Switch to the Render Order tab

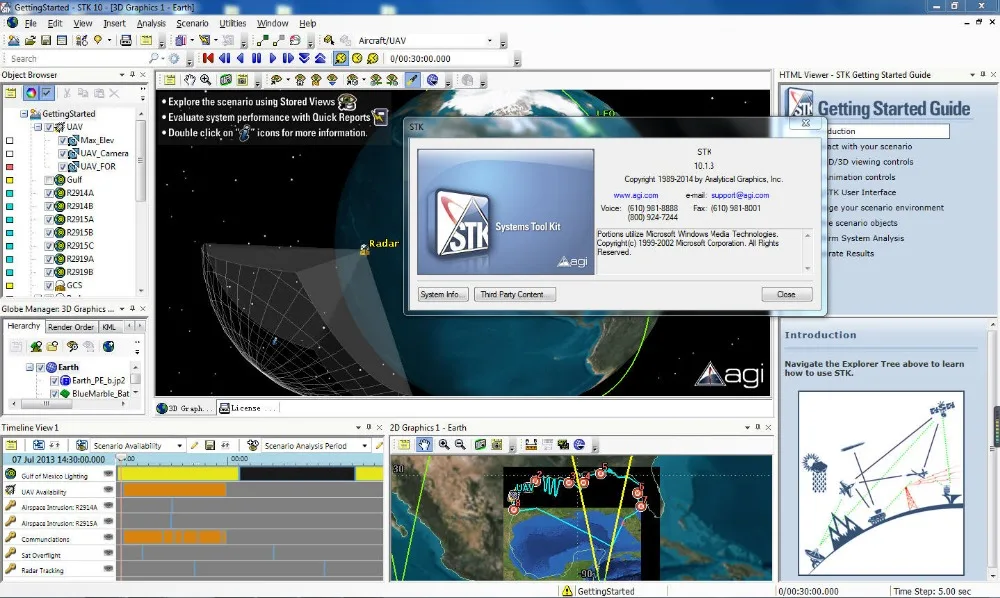[x=71, y=326]
